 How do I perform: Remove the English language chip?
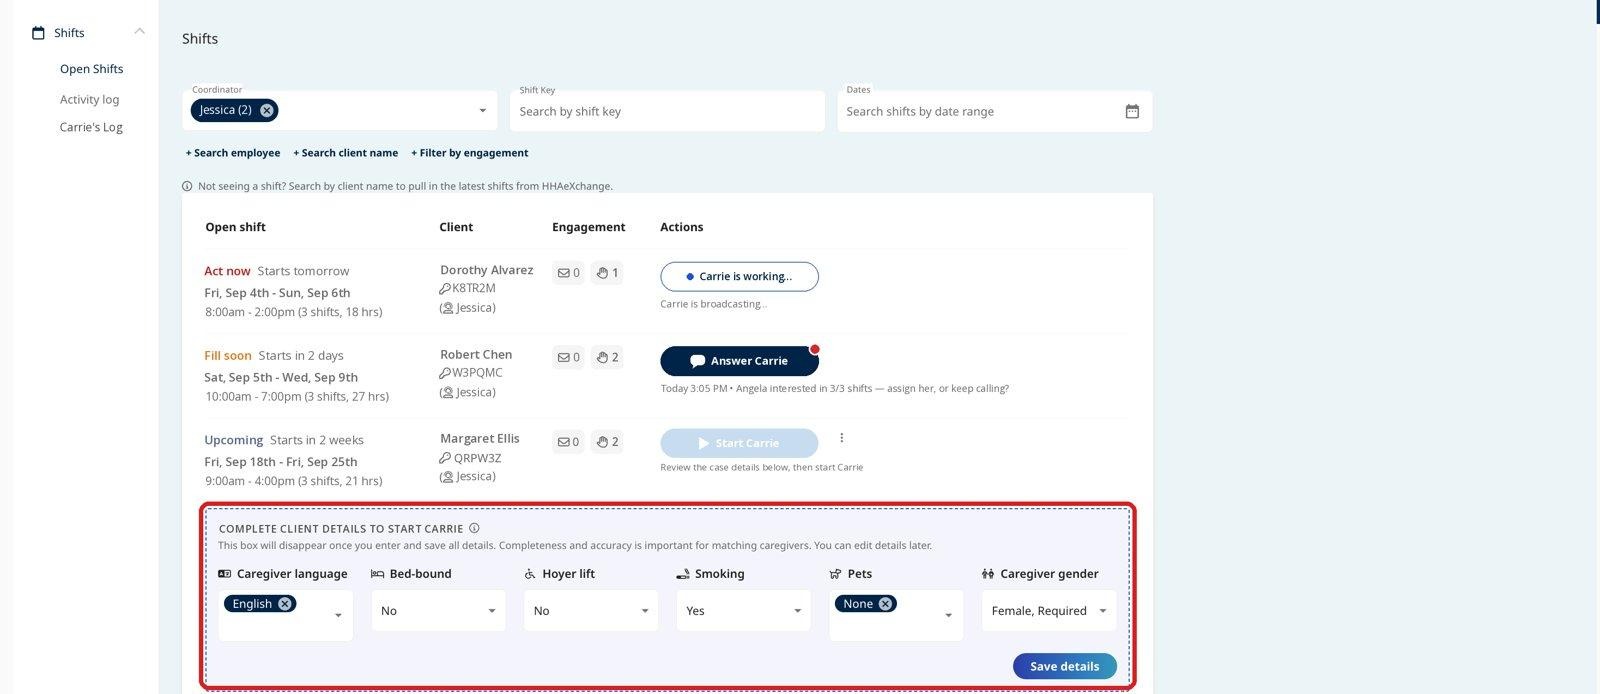pyautogui.click(x=285, y=603)
